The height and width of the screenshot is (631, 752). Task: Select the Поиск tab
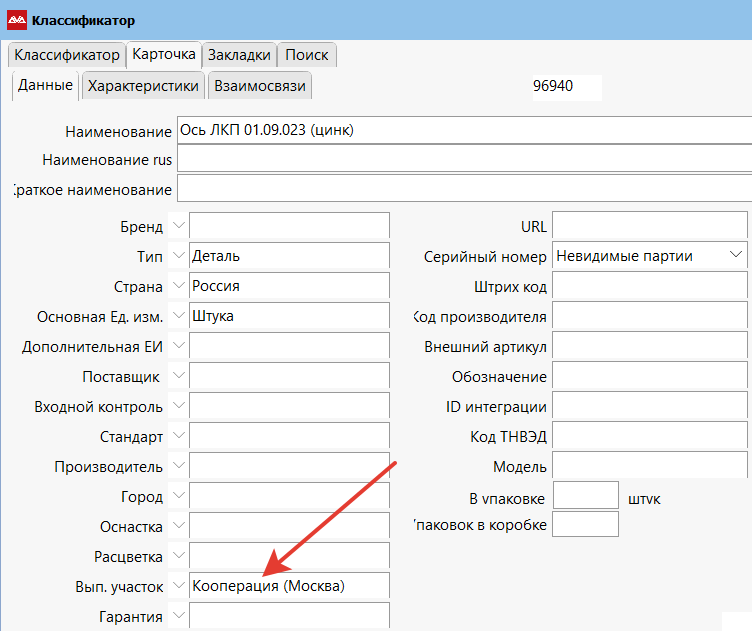[306, 55]
